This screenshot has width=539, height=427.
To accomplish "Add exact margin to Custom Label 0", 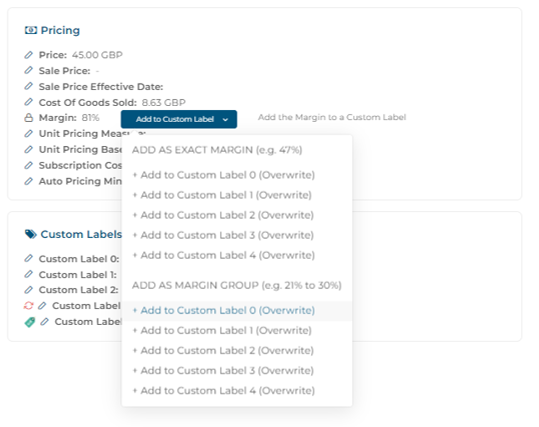I will (x=224, y=175).
